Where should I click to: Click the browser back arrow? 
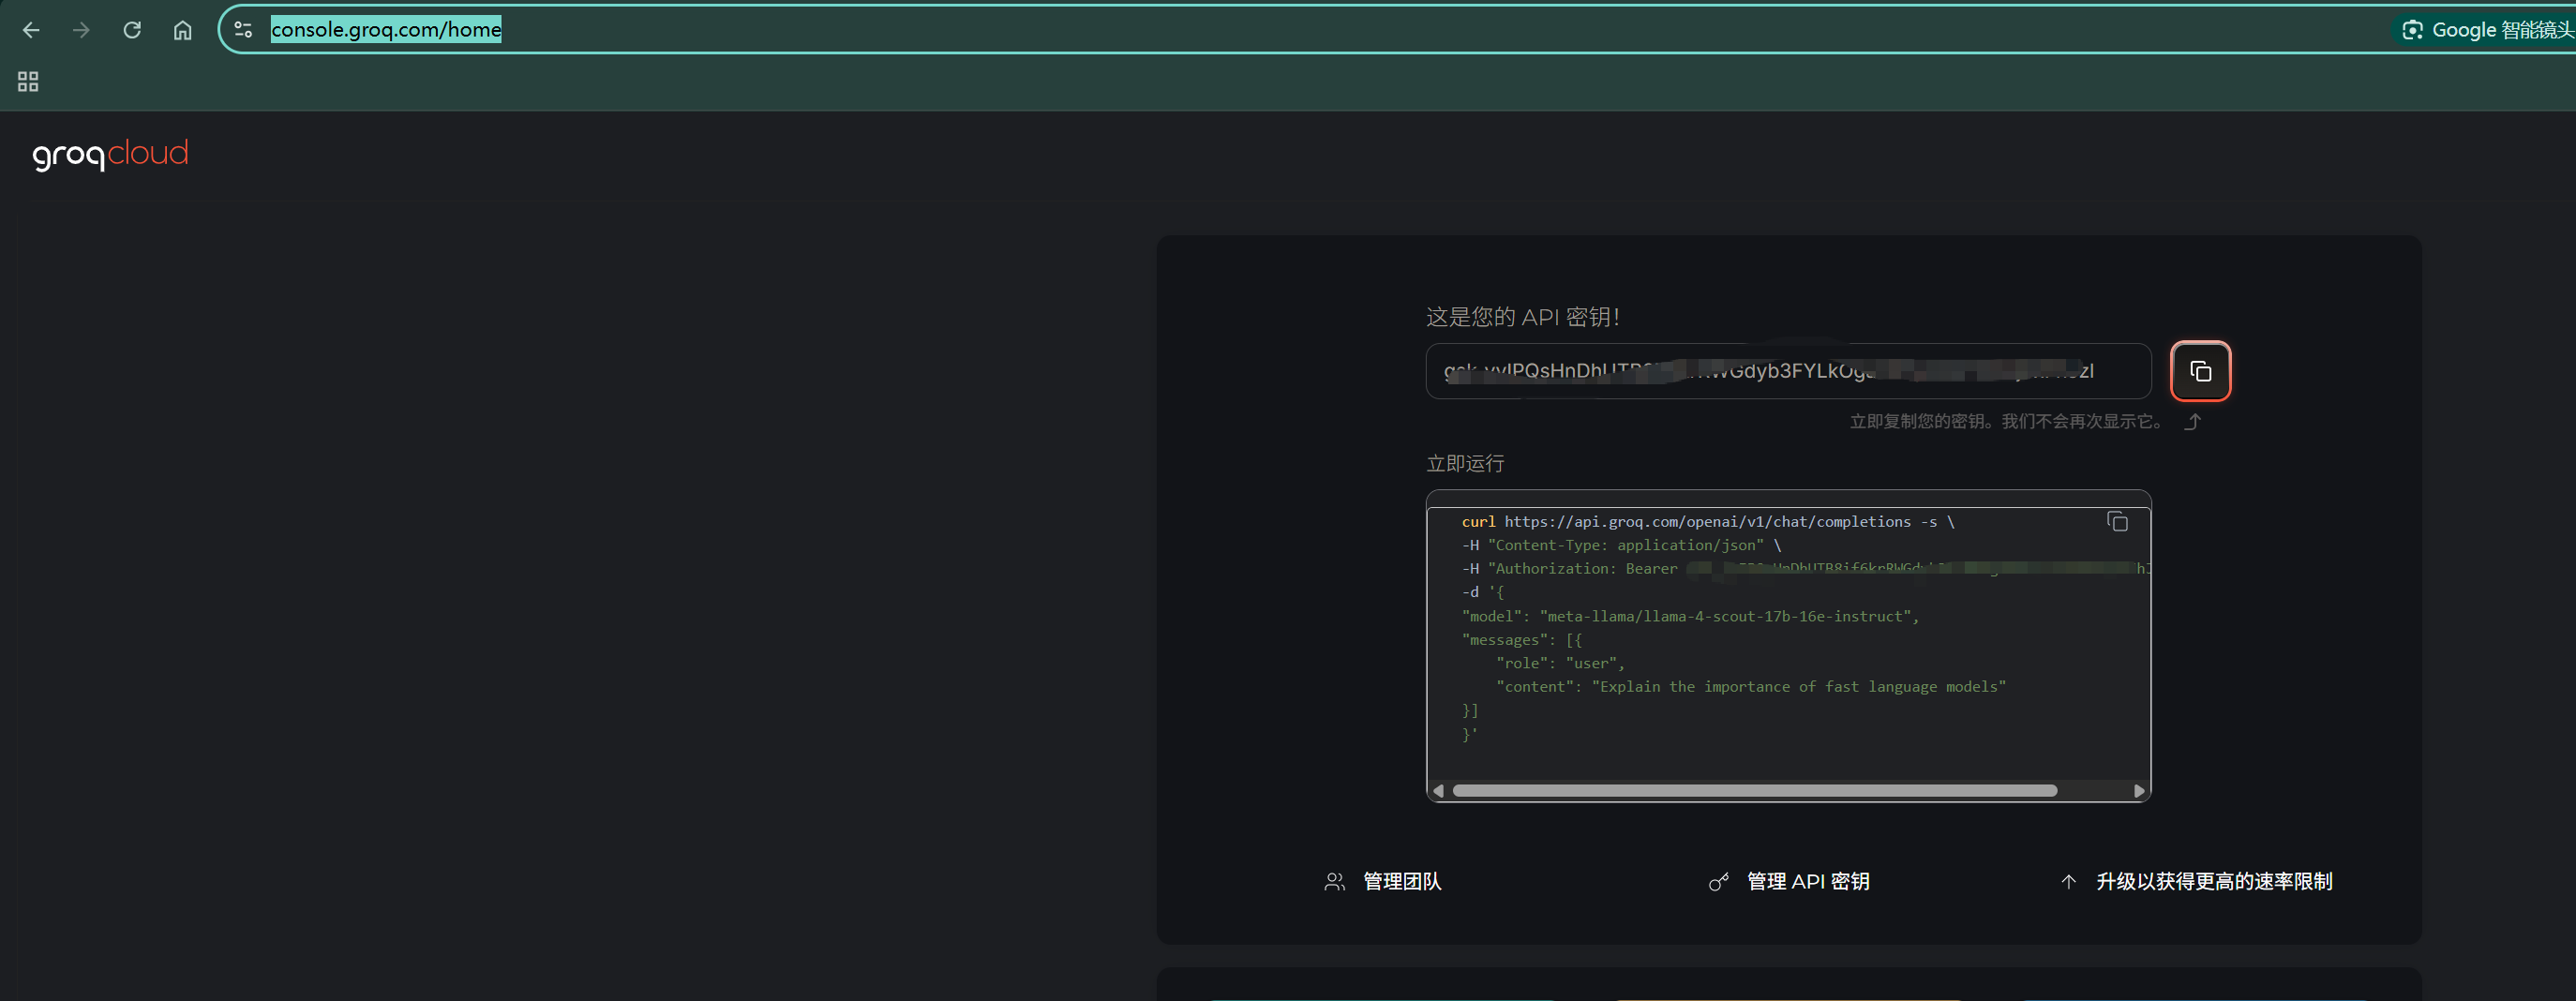click(x=31, y=30)
